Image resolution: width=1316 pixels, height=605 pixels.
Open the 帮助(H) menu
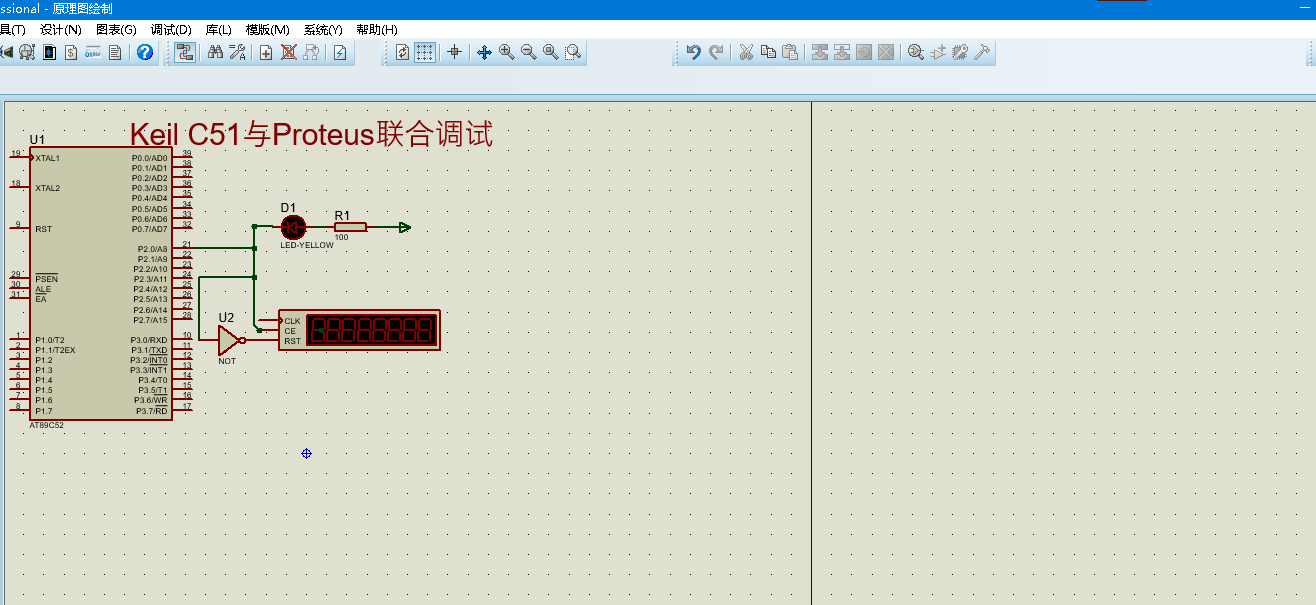coord(377,30)
